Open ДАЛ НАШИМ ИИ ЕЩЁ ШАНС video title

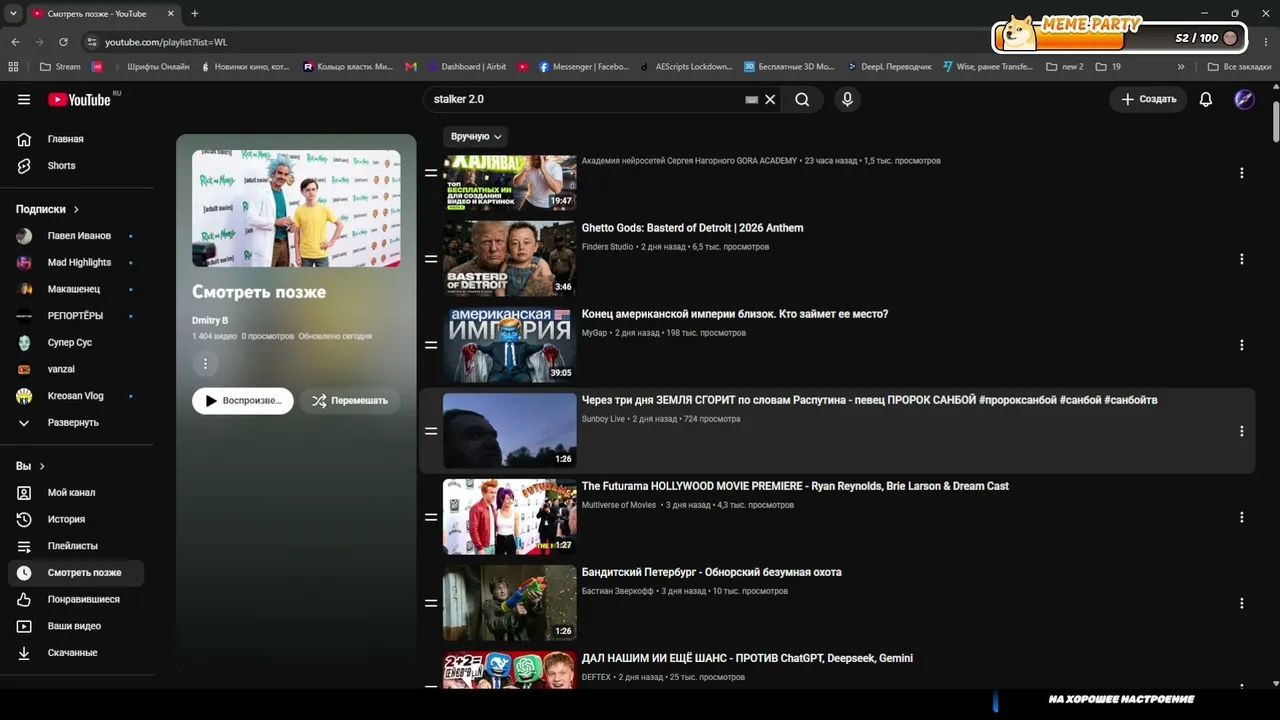point(747,658)
